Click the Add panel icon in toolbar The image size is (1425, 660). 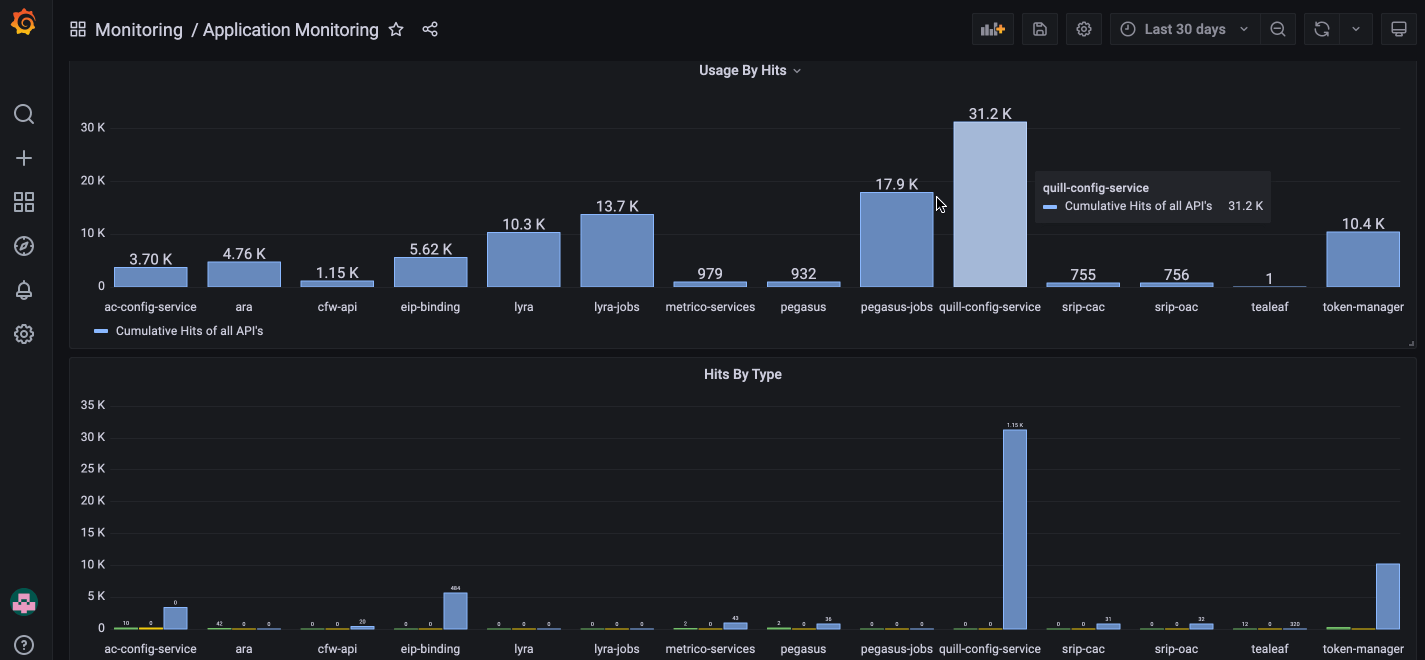pos(992,28)
